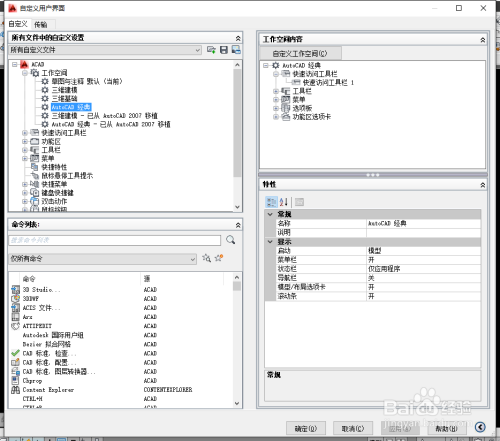This screenshot has width=500, height=441.
Task: Click the round arrow icon beside 帮助 button
Action: [x=480, y=427]
